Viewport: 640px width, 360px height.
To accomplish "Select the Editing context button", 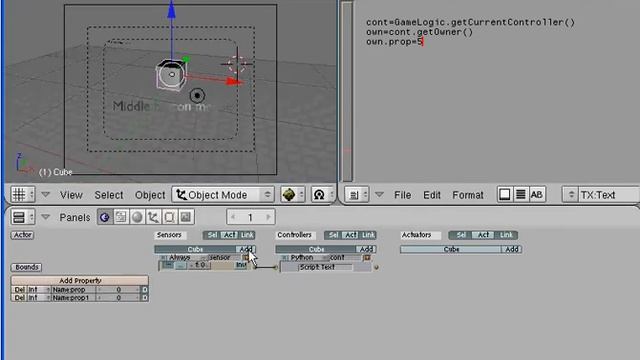I will click(x=169, y=217).
